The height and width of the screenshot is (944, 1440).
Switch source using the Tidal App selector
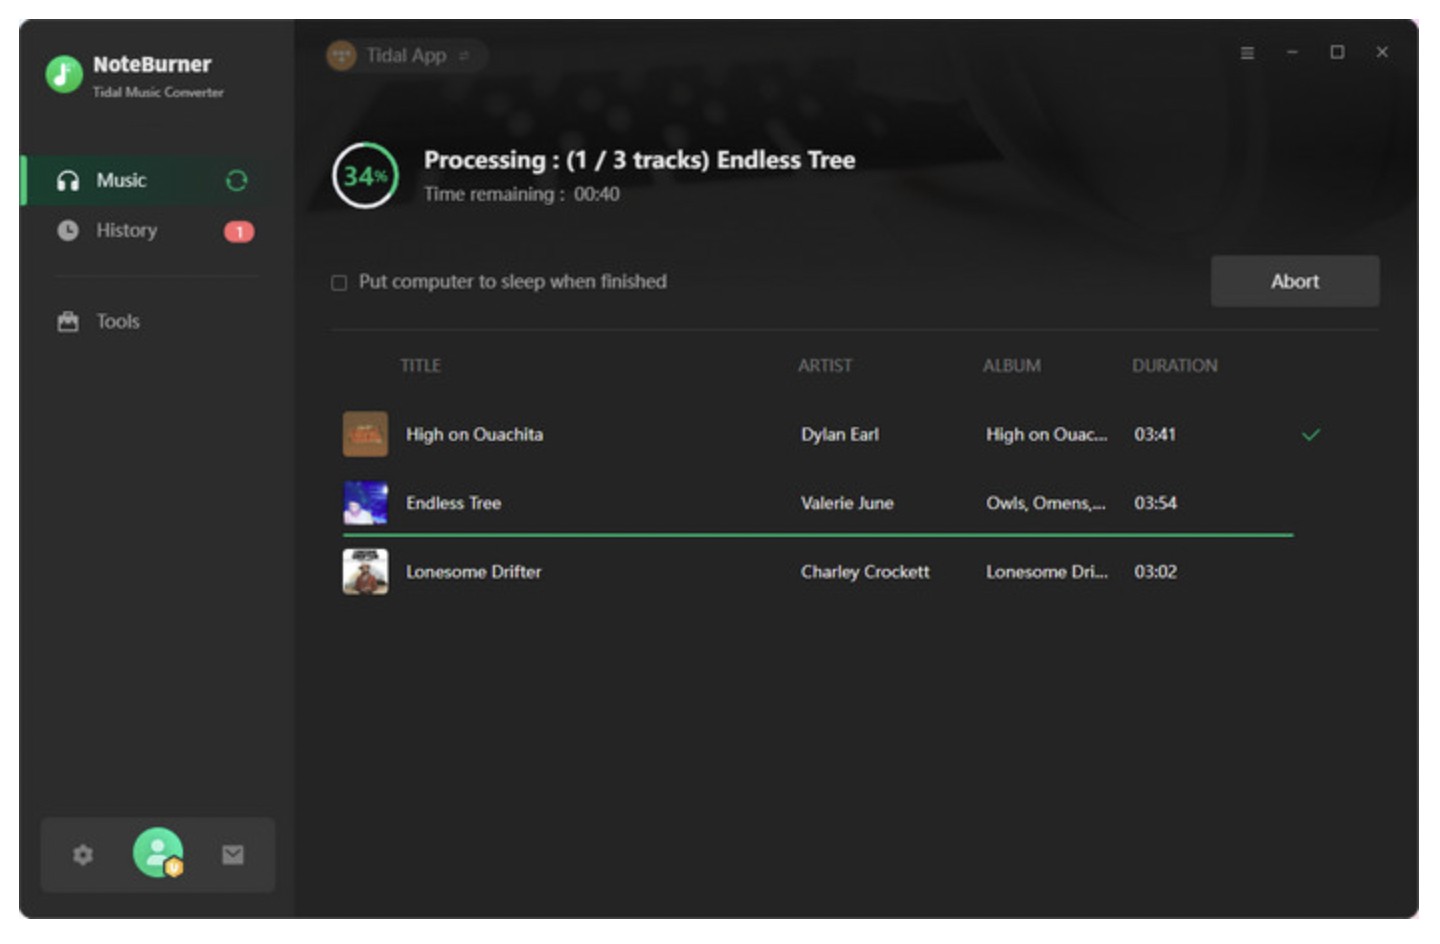pyautogui.click(x=406, y=56)
